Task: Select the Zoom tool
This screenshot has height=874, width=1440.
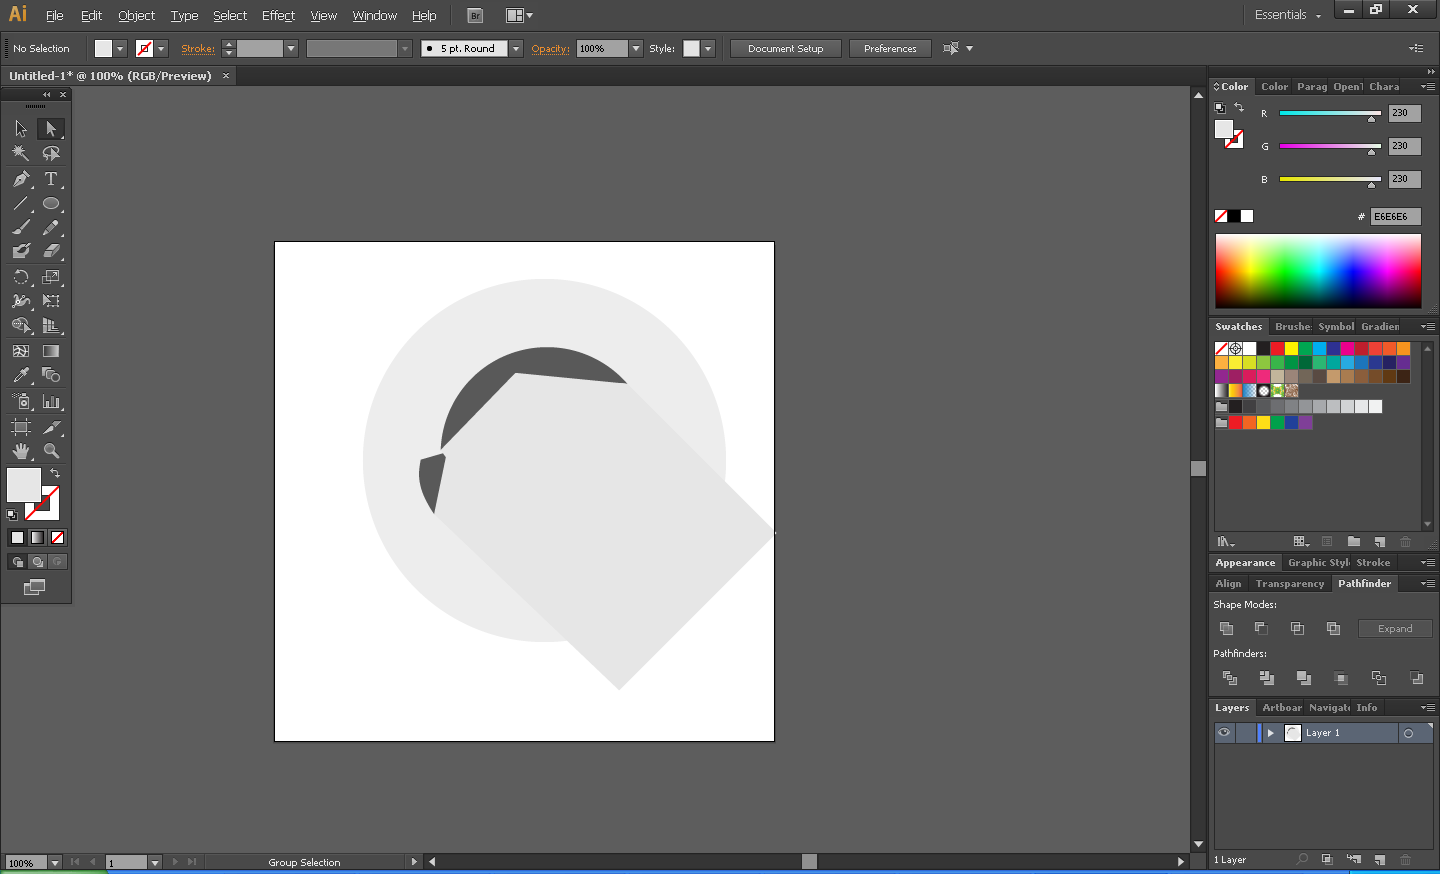Action: pos(51,451)
